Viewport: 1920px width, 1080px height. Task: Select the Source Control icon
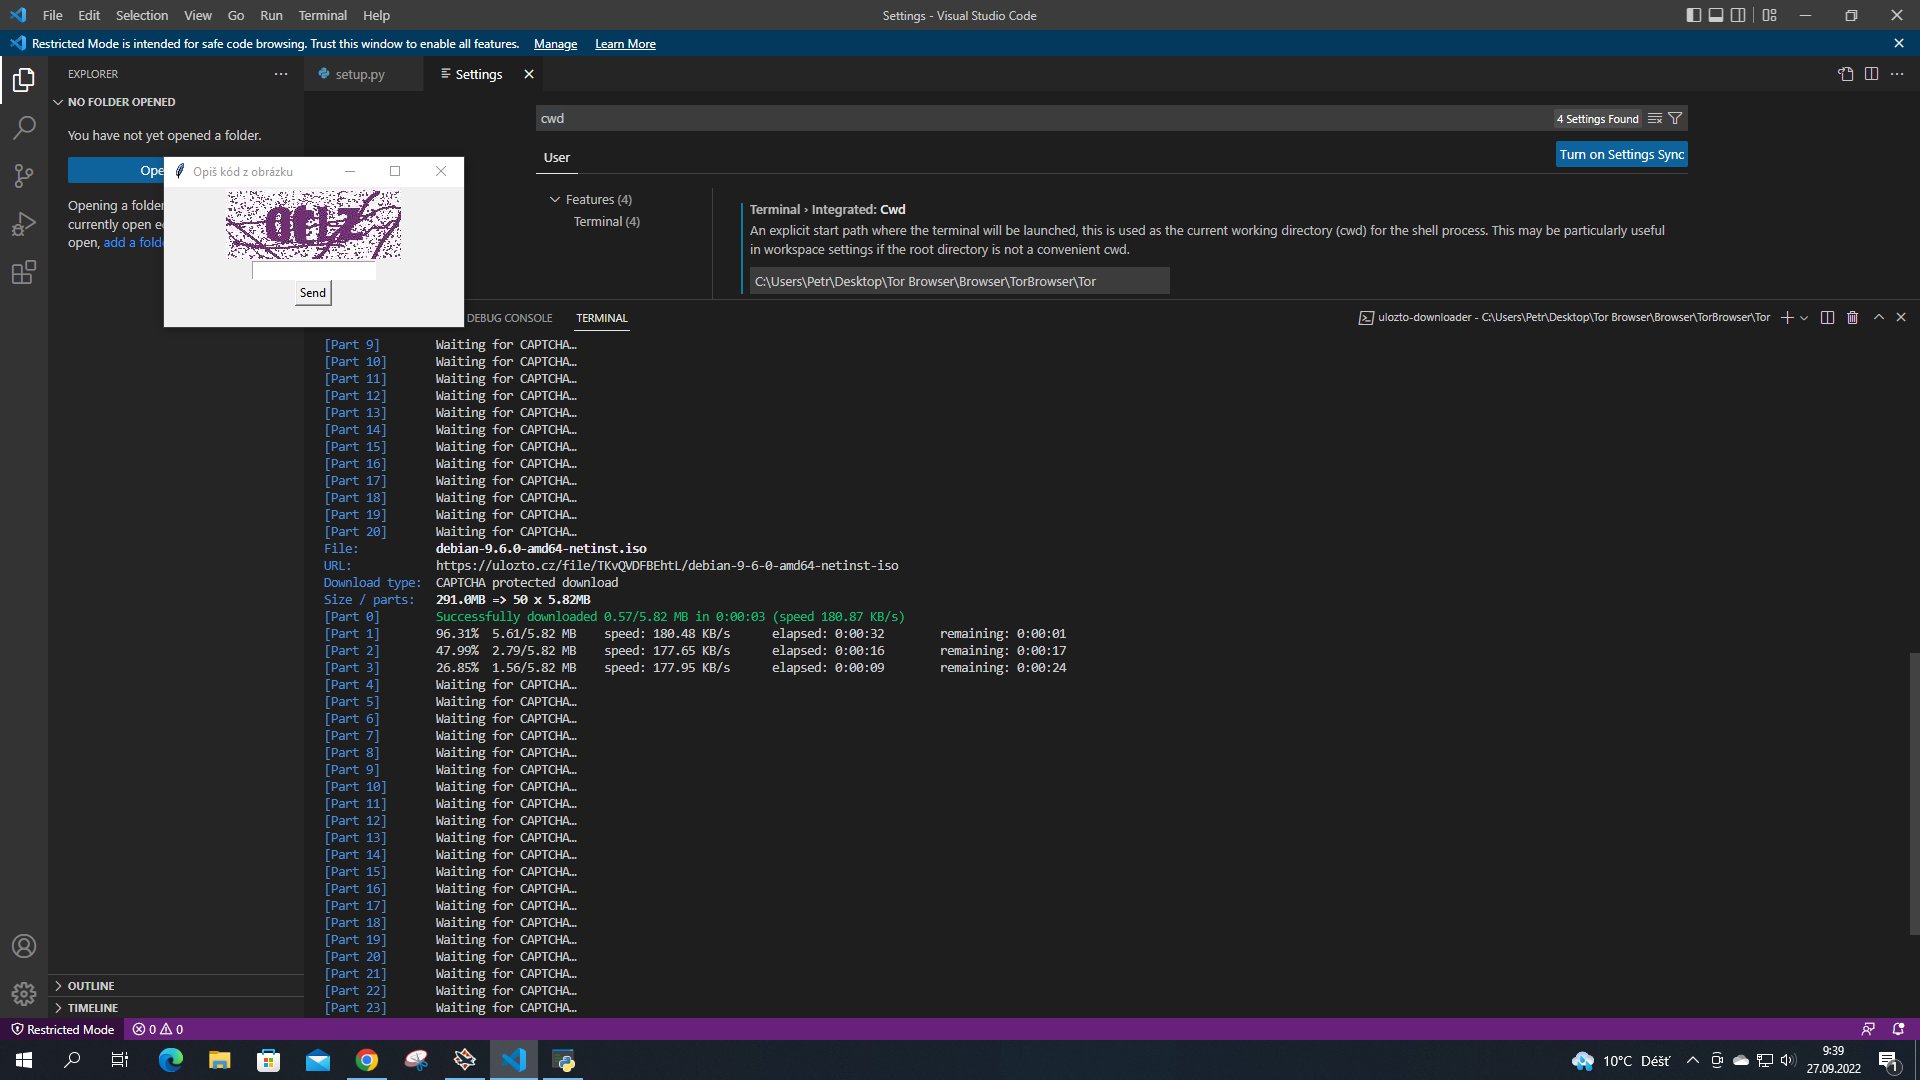[24, 176]
